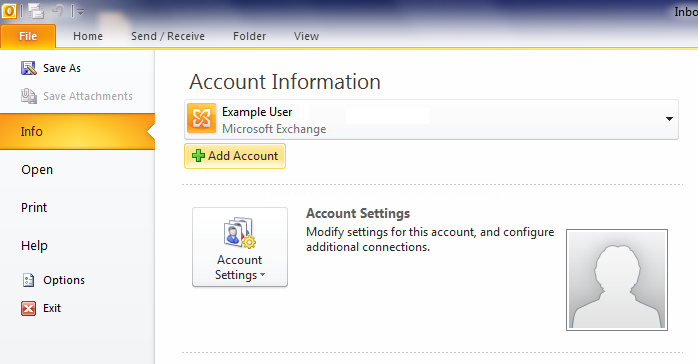698x364 pixels.
Task: Click the red Exit icon
Action: (x=28, y=308)
